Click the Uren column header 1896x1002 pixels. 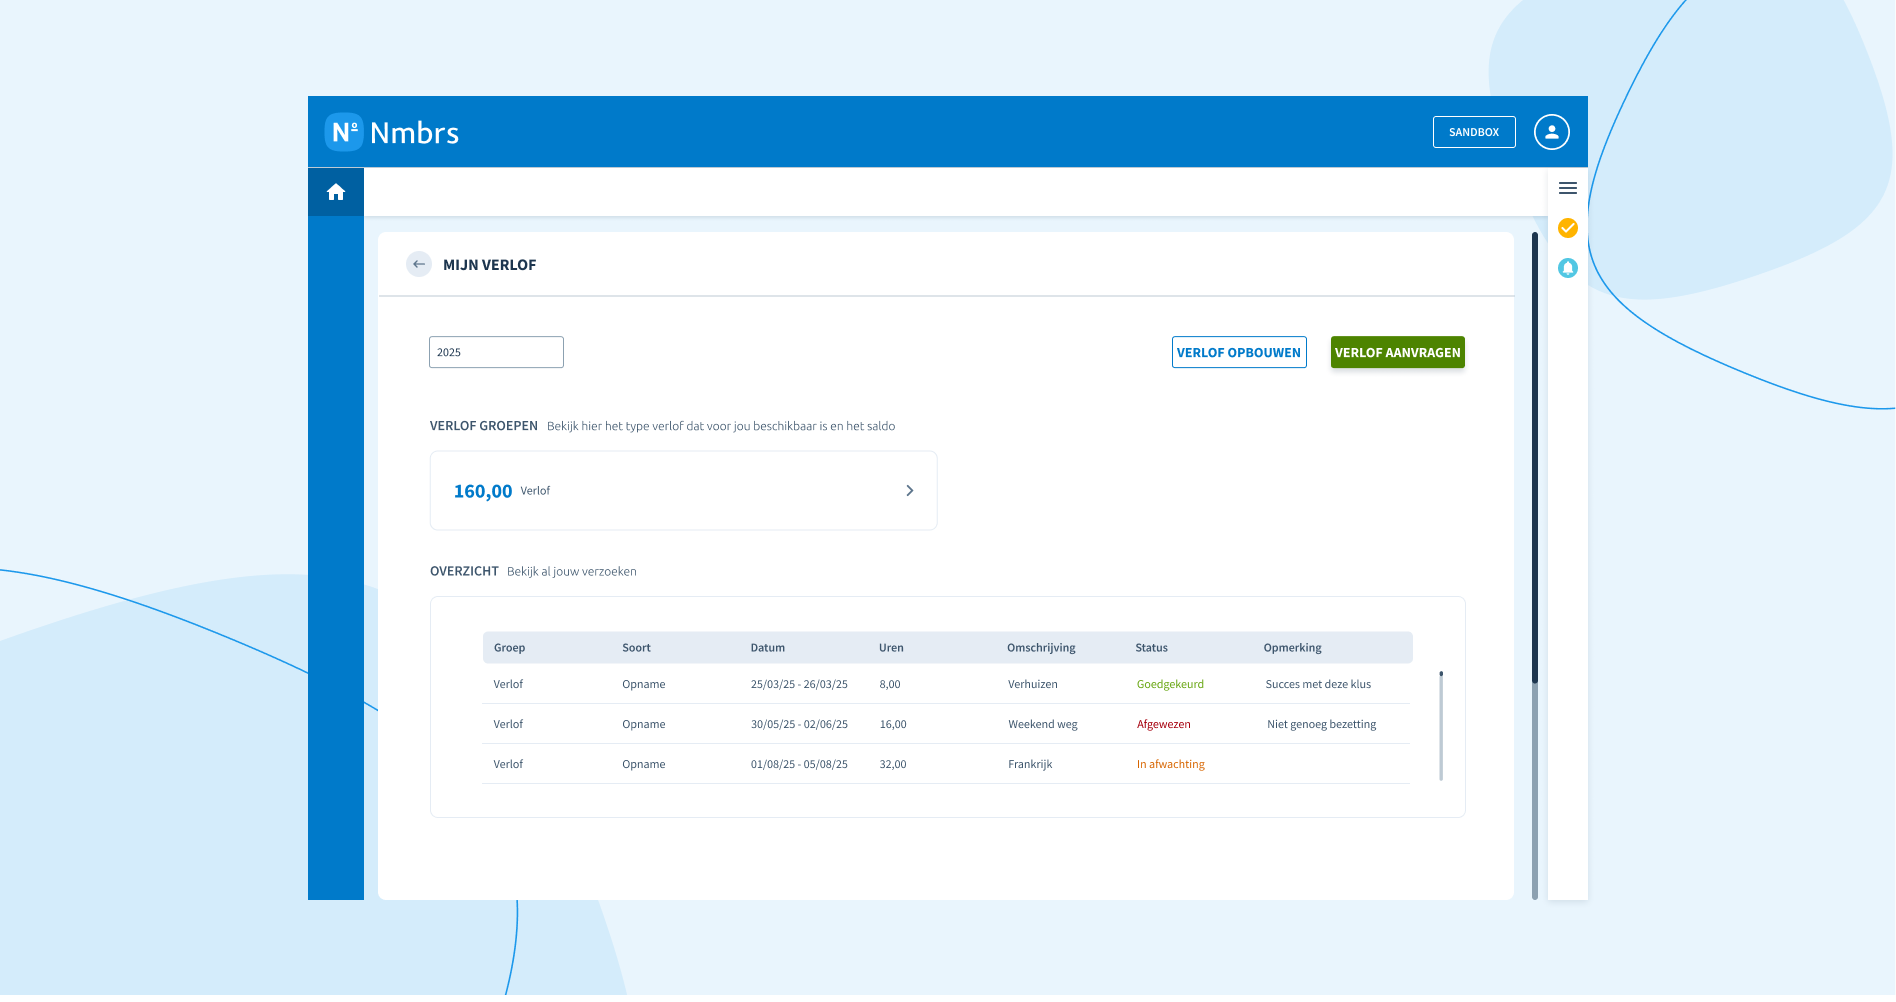(x=891, y=648)
